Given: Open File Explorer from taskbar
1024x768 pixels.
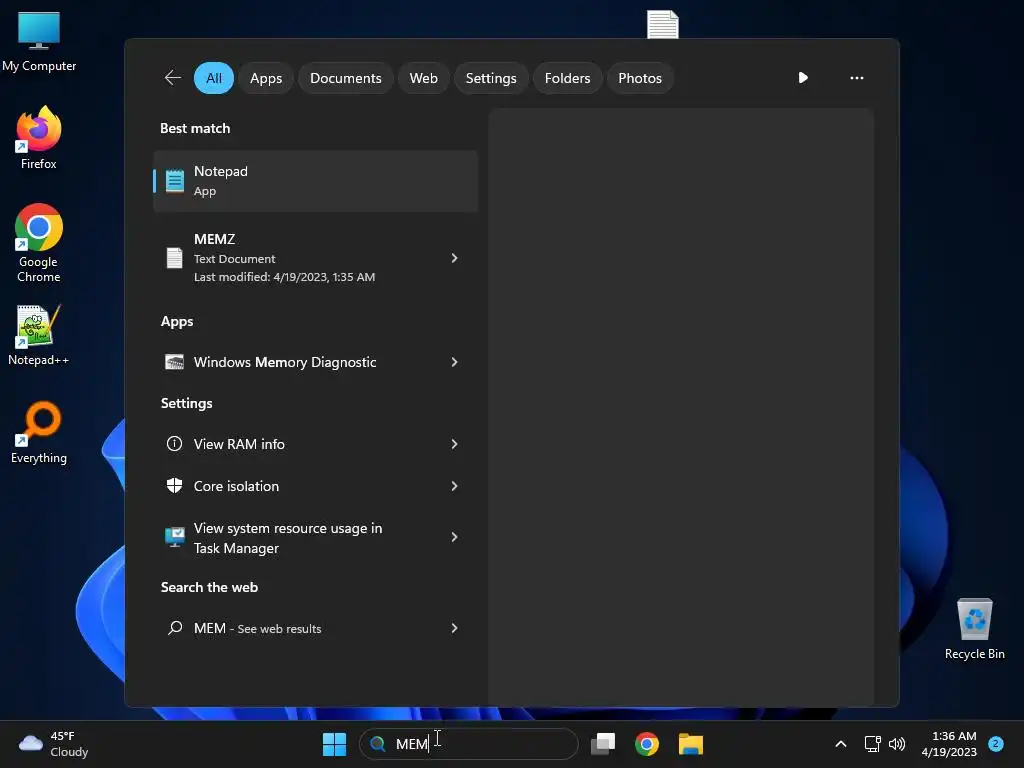Looking at the screenshot, I should 690,744.
